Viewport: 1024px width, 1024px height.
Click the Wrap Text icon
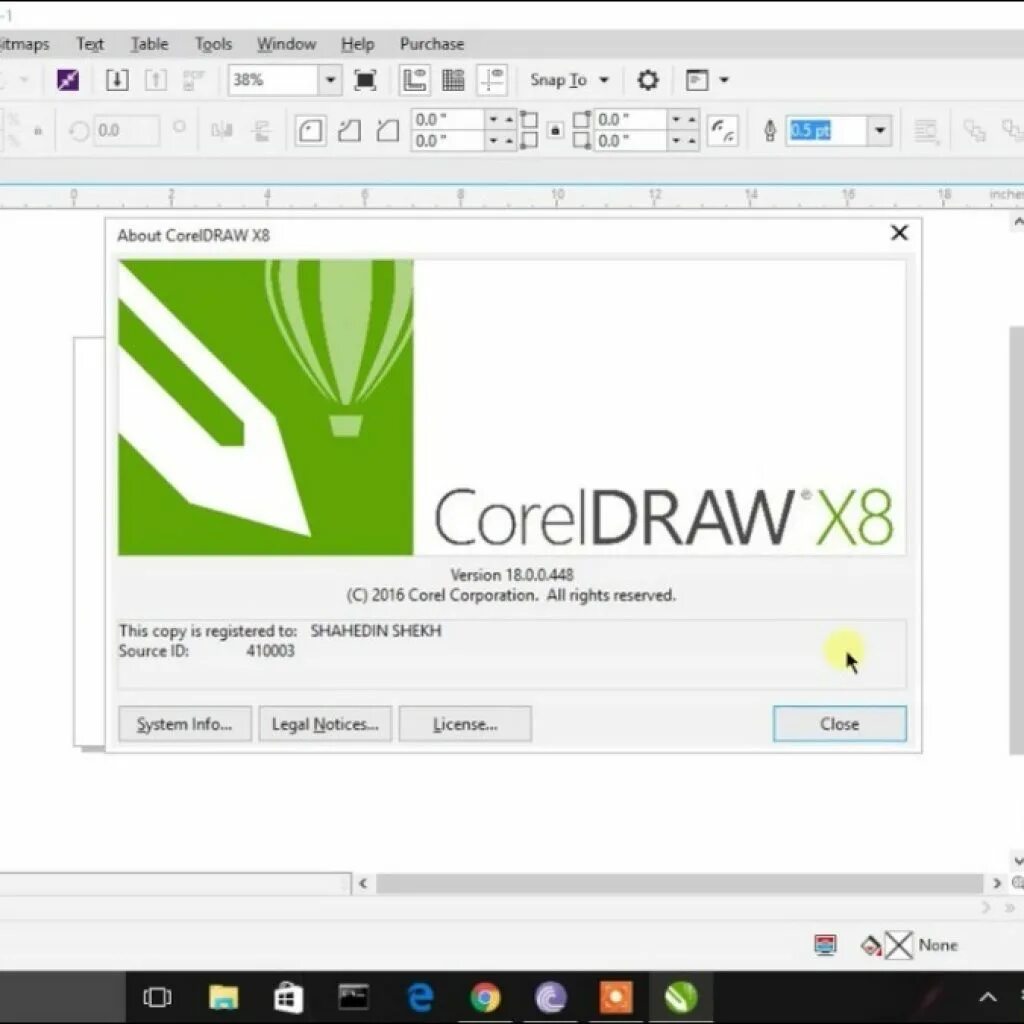click(925, 131)
